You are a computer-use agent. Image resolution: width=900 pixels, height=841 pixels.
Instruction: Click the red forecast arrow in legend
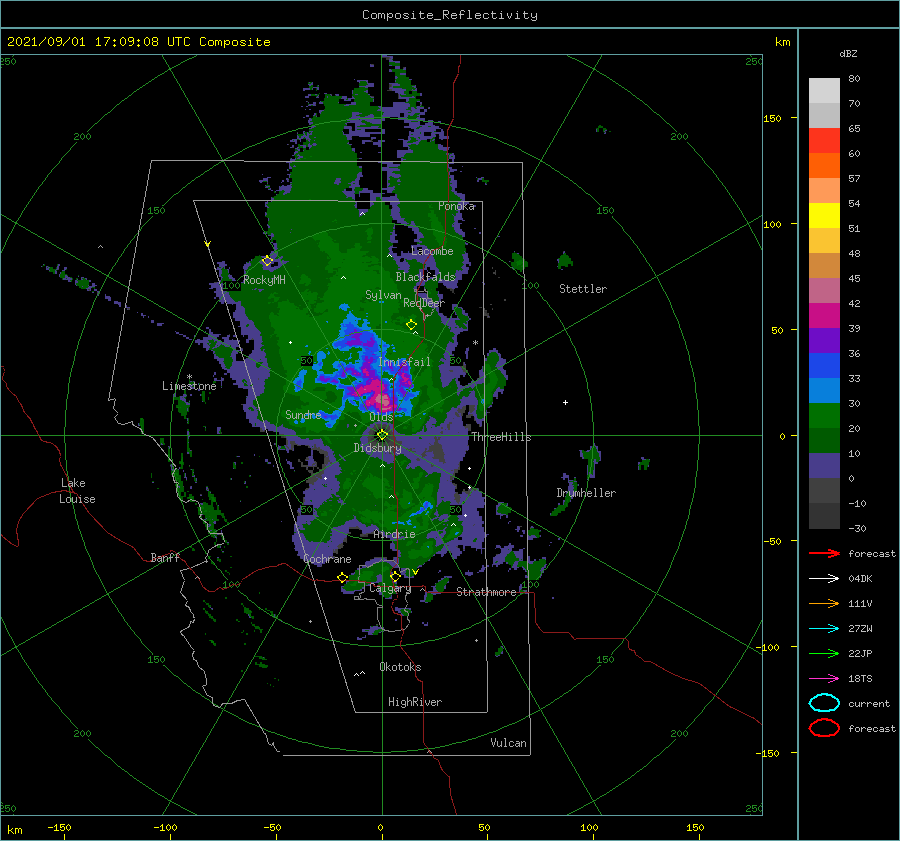(824, 553)
